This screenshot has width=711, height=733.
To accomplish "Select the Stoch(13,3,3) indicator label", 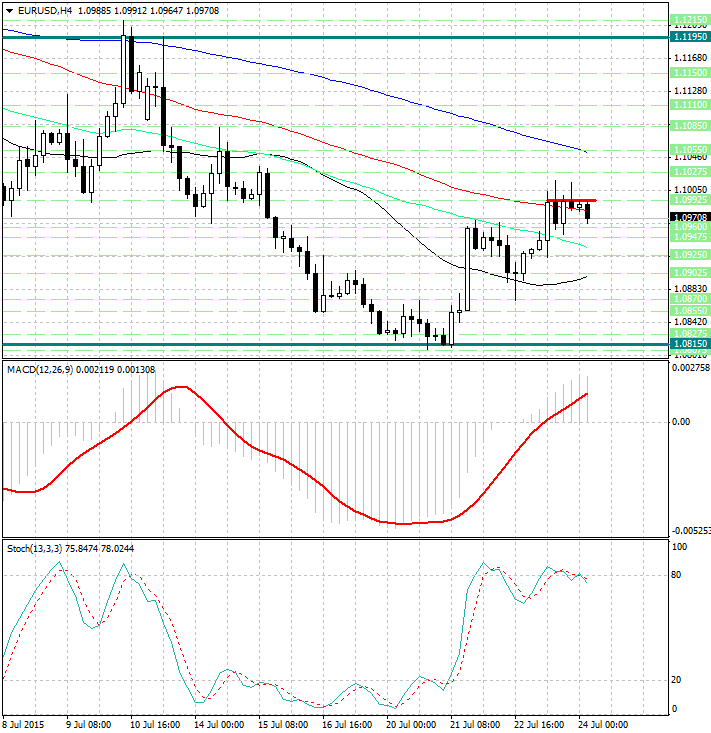I will pyautogui.click(x=34, y=548).
